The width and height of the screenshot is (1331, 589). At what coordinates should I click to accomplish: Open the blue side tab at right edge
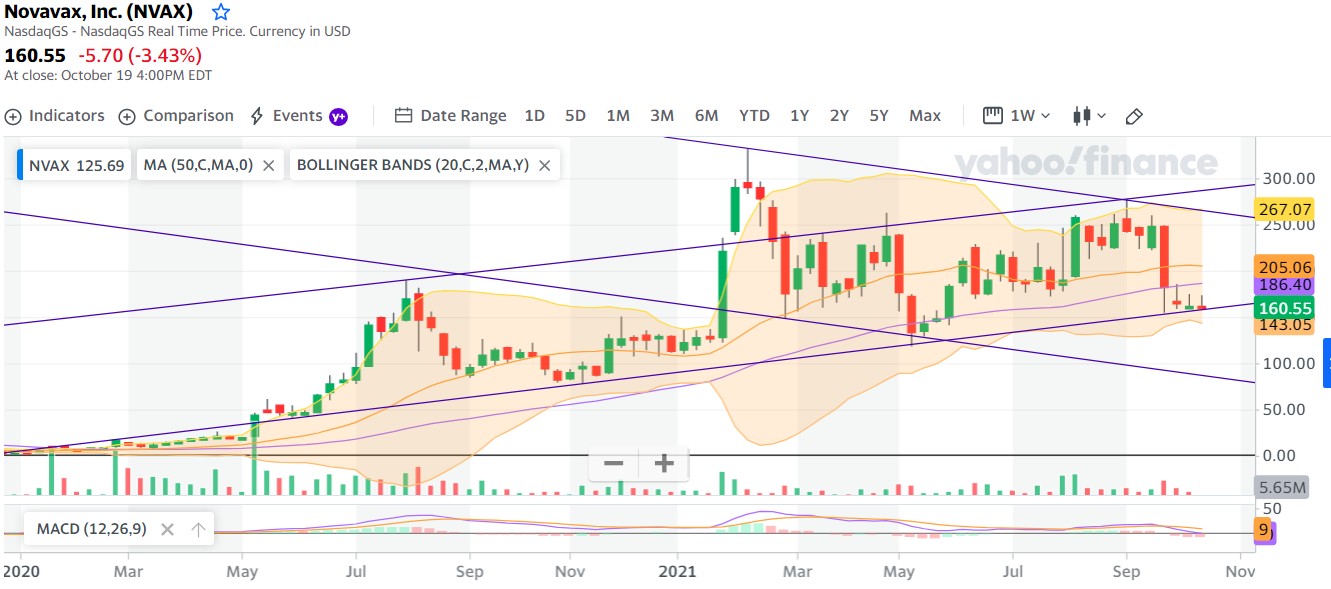pyautogui.click(x=1327, y=363)
